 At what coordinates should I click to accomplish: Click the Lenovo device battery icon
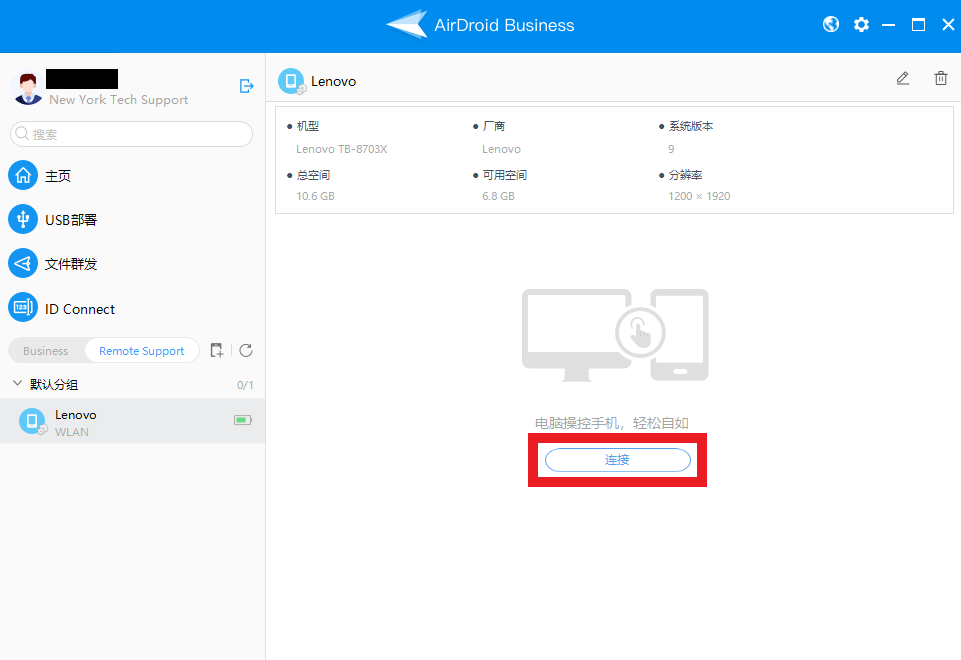point(243,420)
